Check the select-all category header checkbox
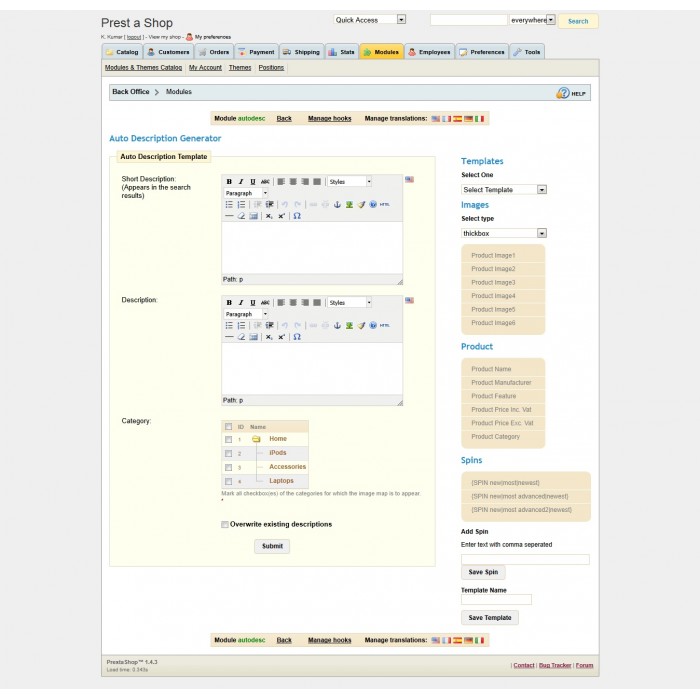Screen dimensions: 700x700 (229, 427)
